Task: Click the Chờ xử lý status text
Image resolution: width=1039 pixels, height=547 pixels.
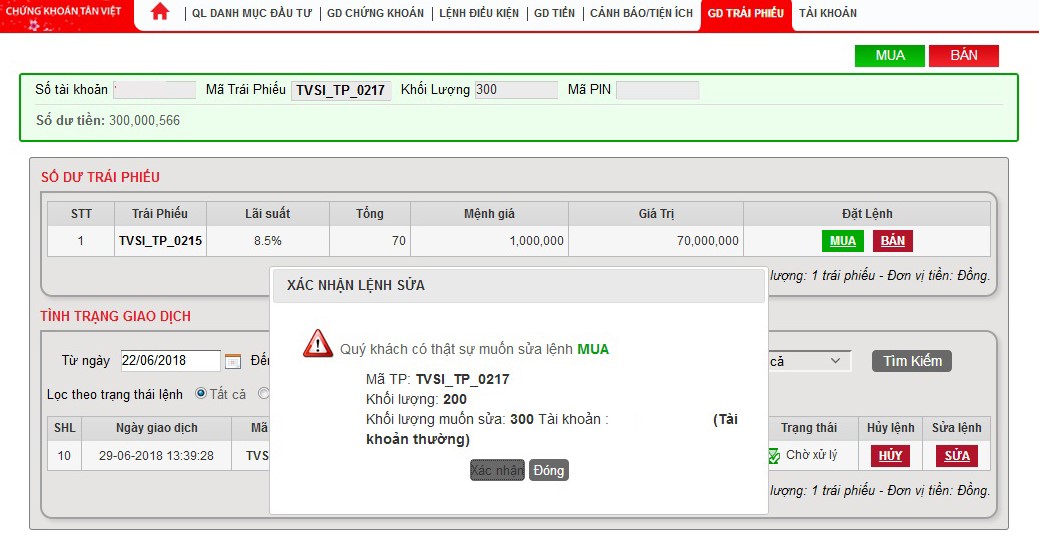Action: point(811,455)
